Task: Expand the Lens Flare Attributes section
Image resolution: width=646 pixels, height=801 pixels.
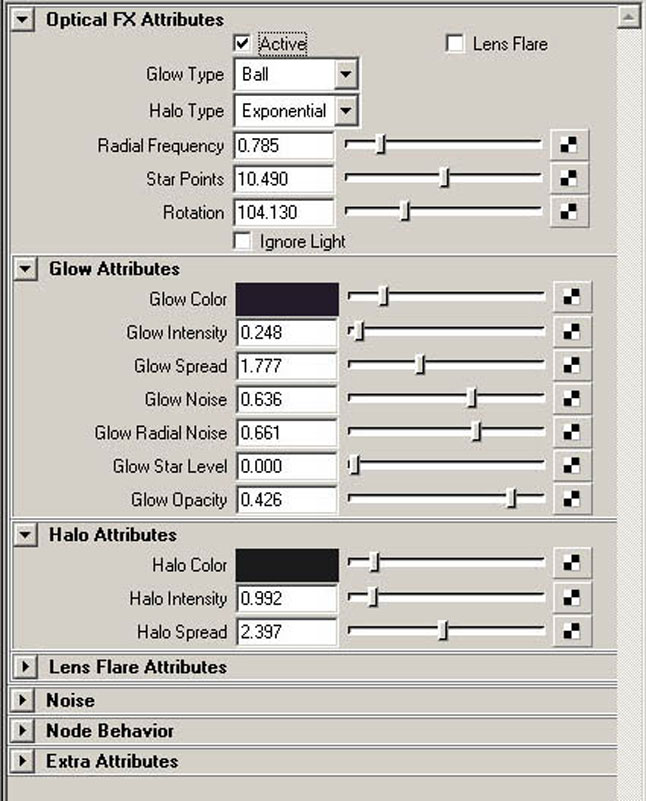Action: (25, 667)
